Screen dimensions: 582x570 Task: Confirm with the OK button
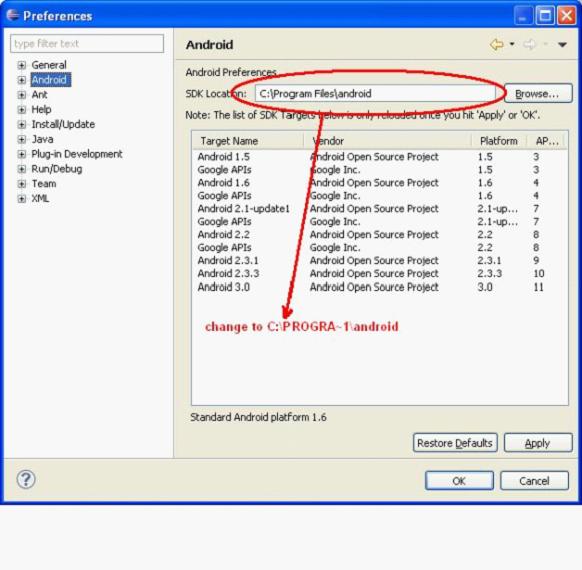pos(459,481)
